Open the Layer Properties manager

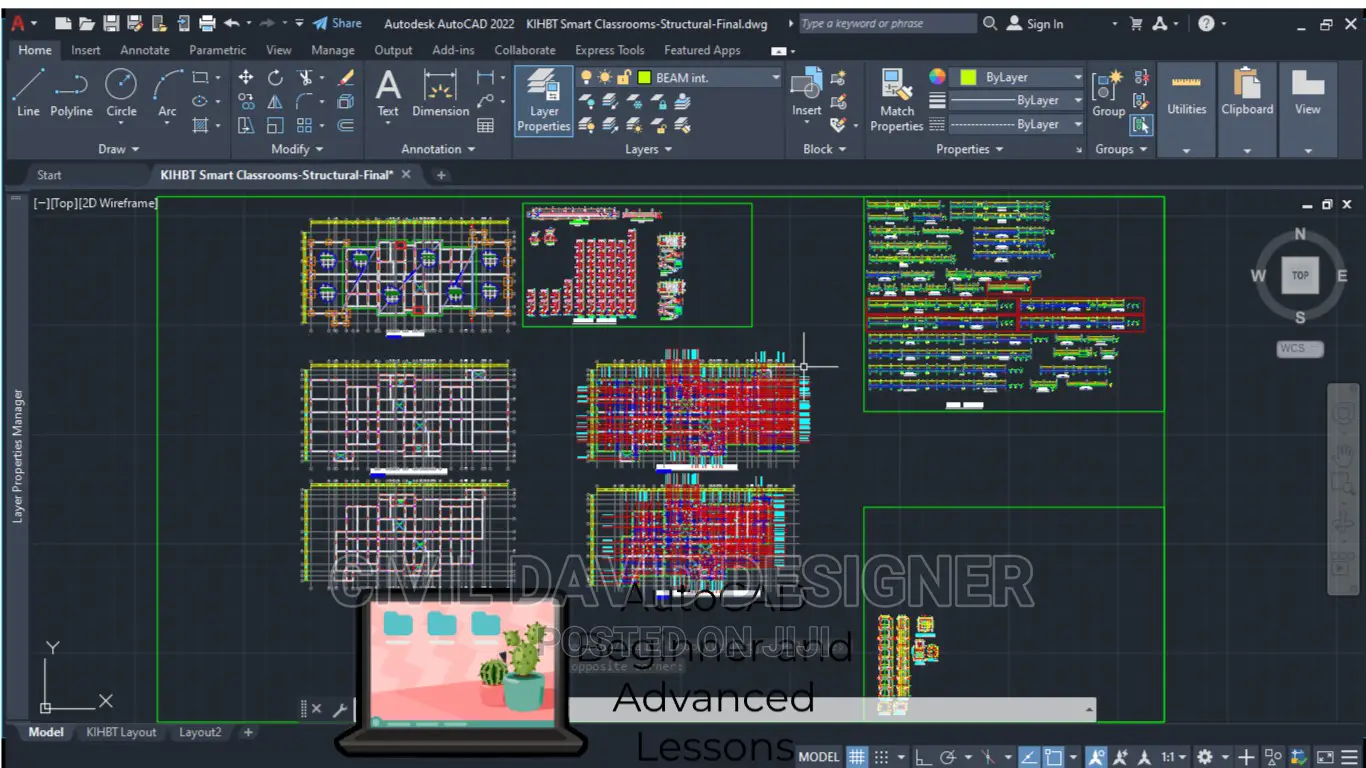click(544, 100)
